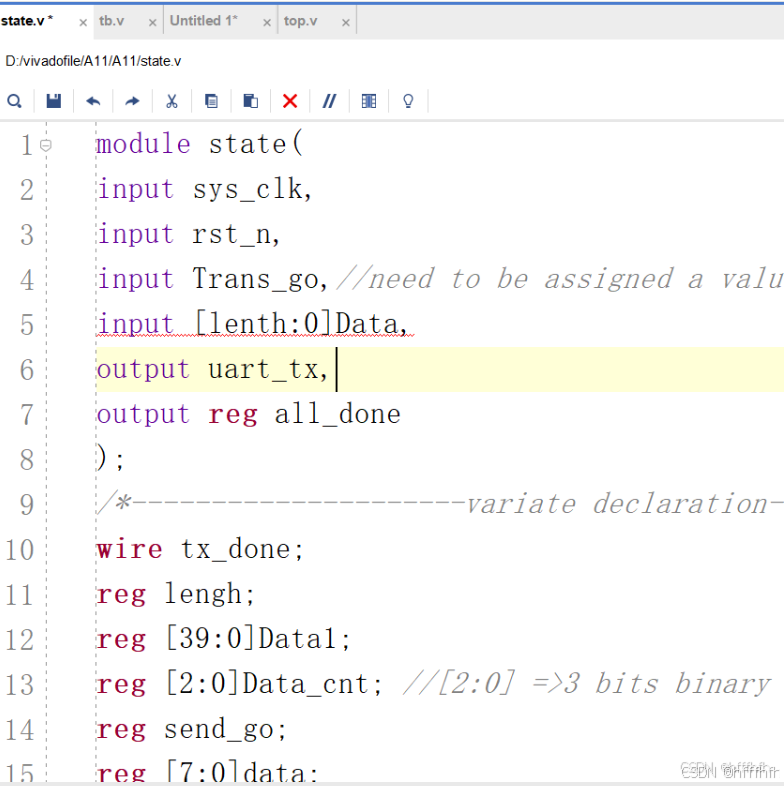
Task: Switch to the Untitled 1* tab
Action: (x=204, y=21)
